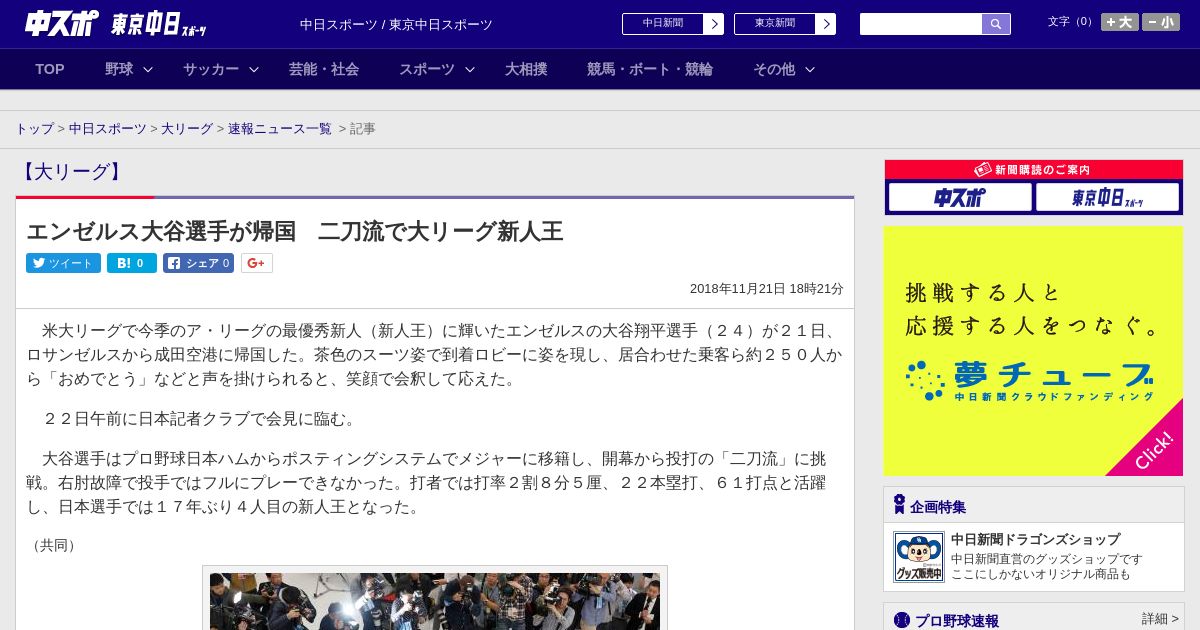The image size is (1200, 630).
Task: Click the 文字（0） text size label
Action: coord(1072,22)
